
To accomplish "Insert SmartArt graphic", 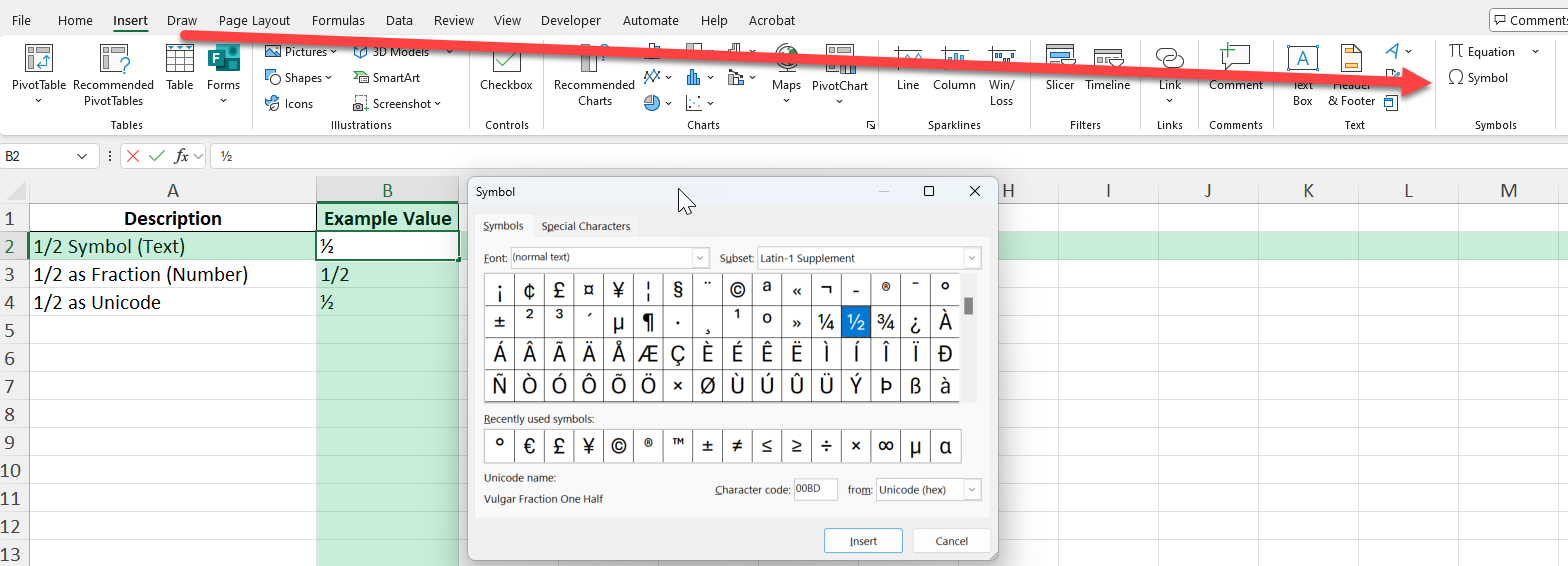I will pos(387,77).
